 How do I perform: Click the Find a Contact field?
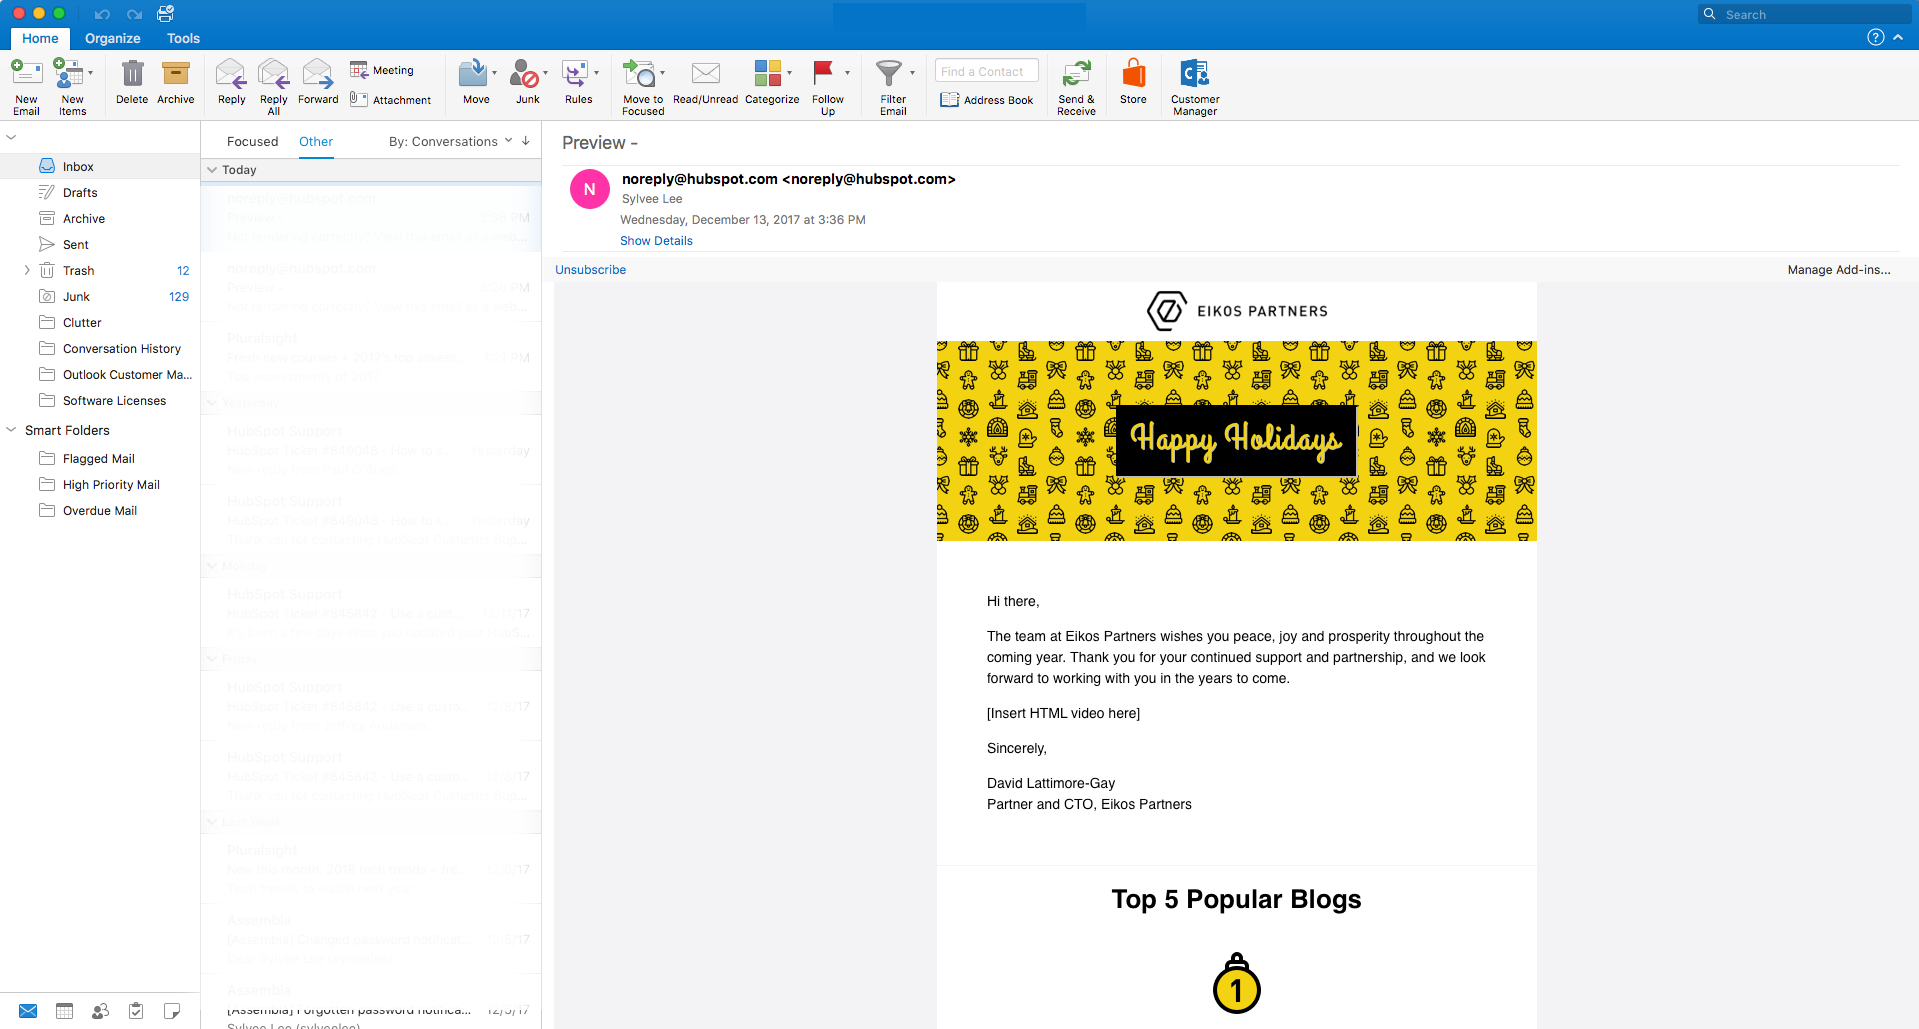click(x=987, y=71)
